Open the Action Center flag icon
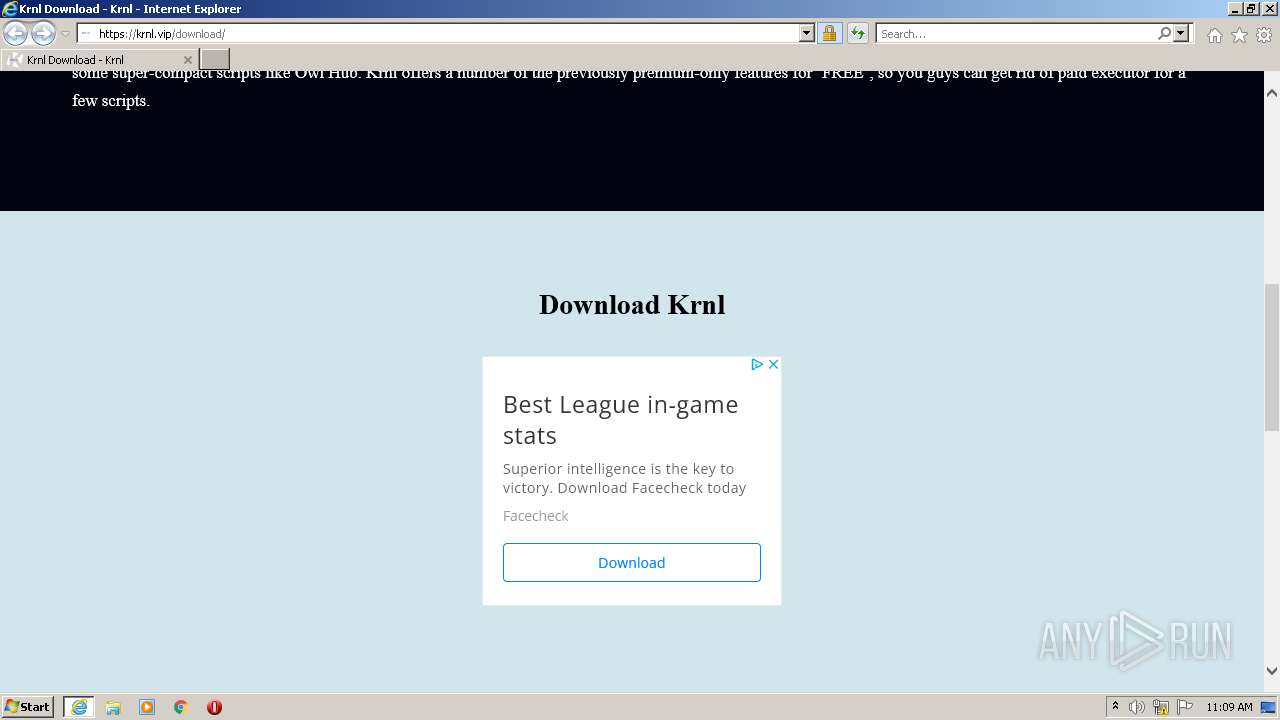Screen dimensions: 1280x720 pyautogui.click(x=1184, y=707)
